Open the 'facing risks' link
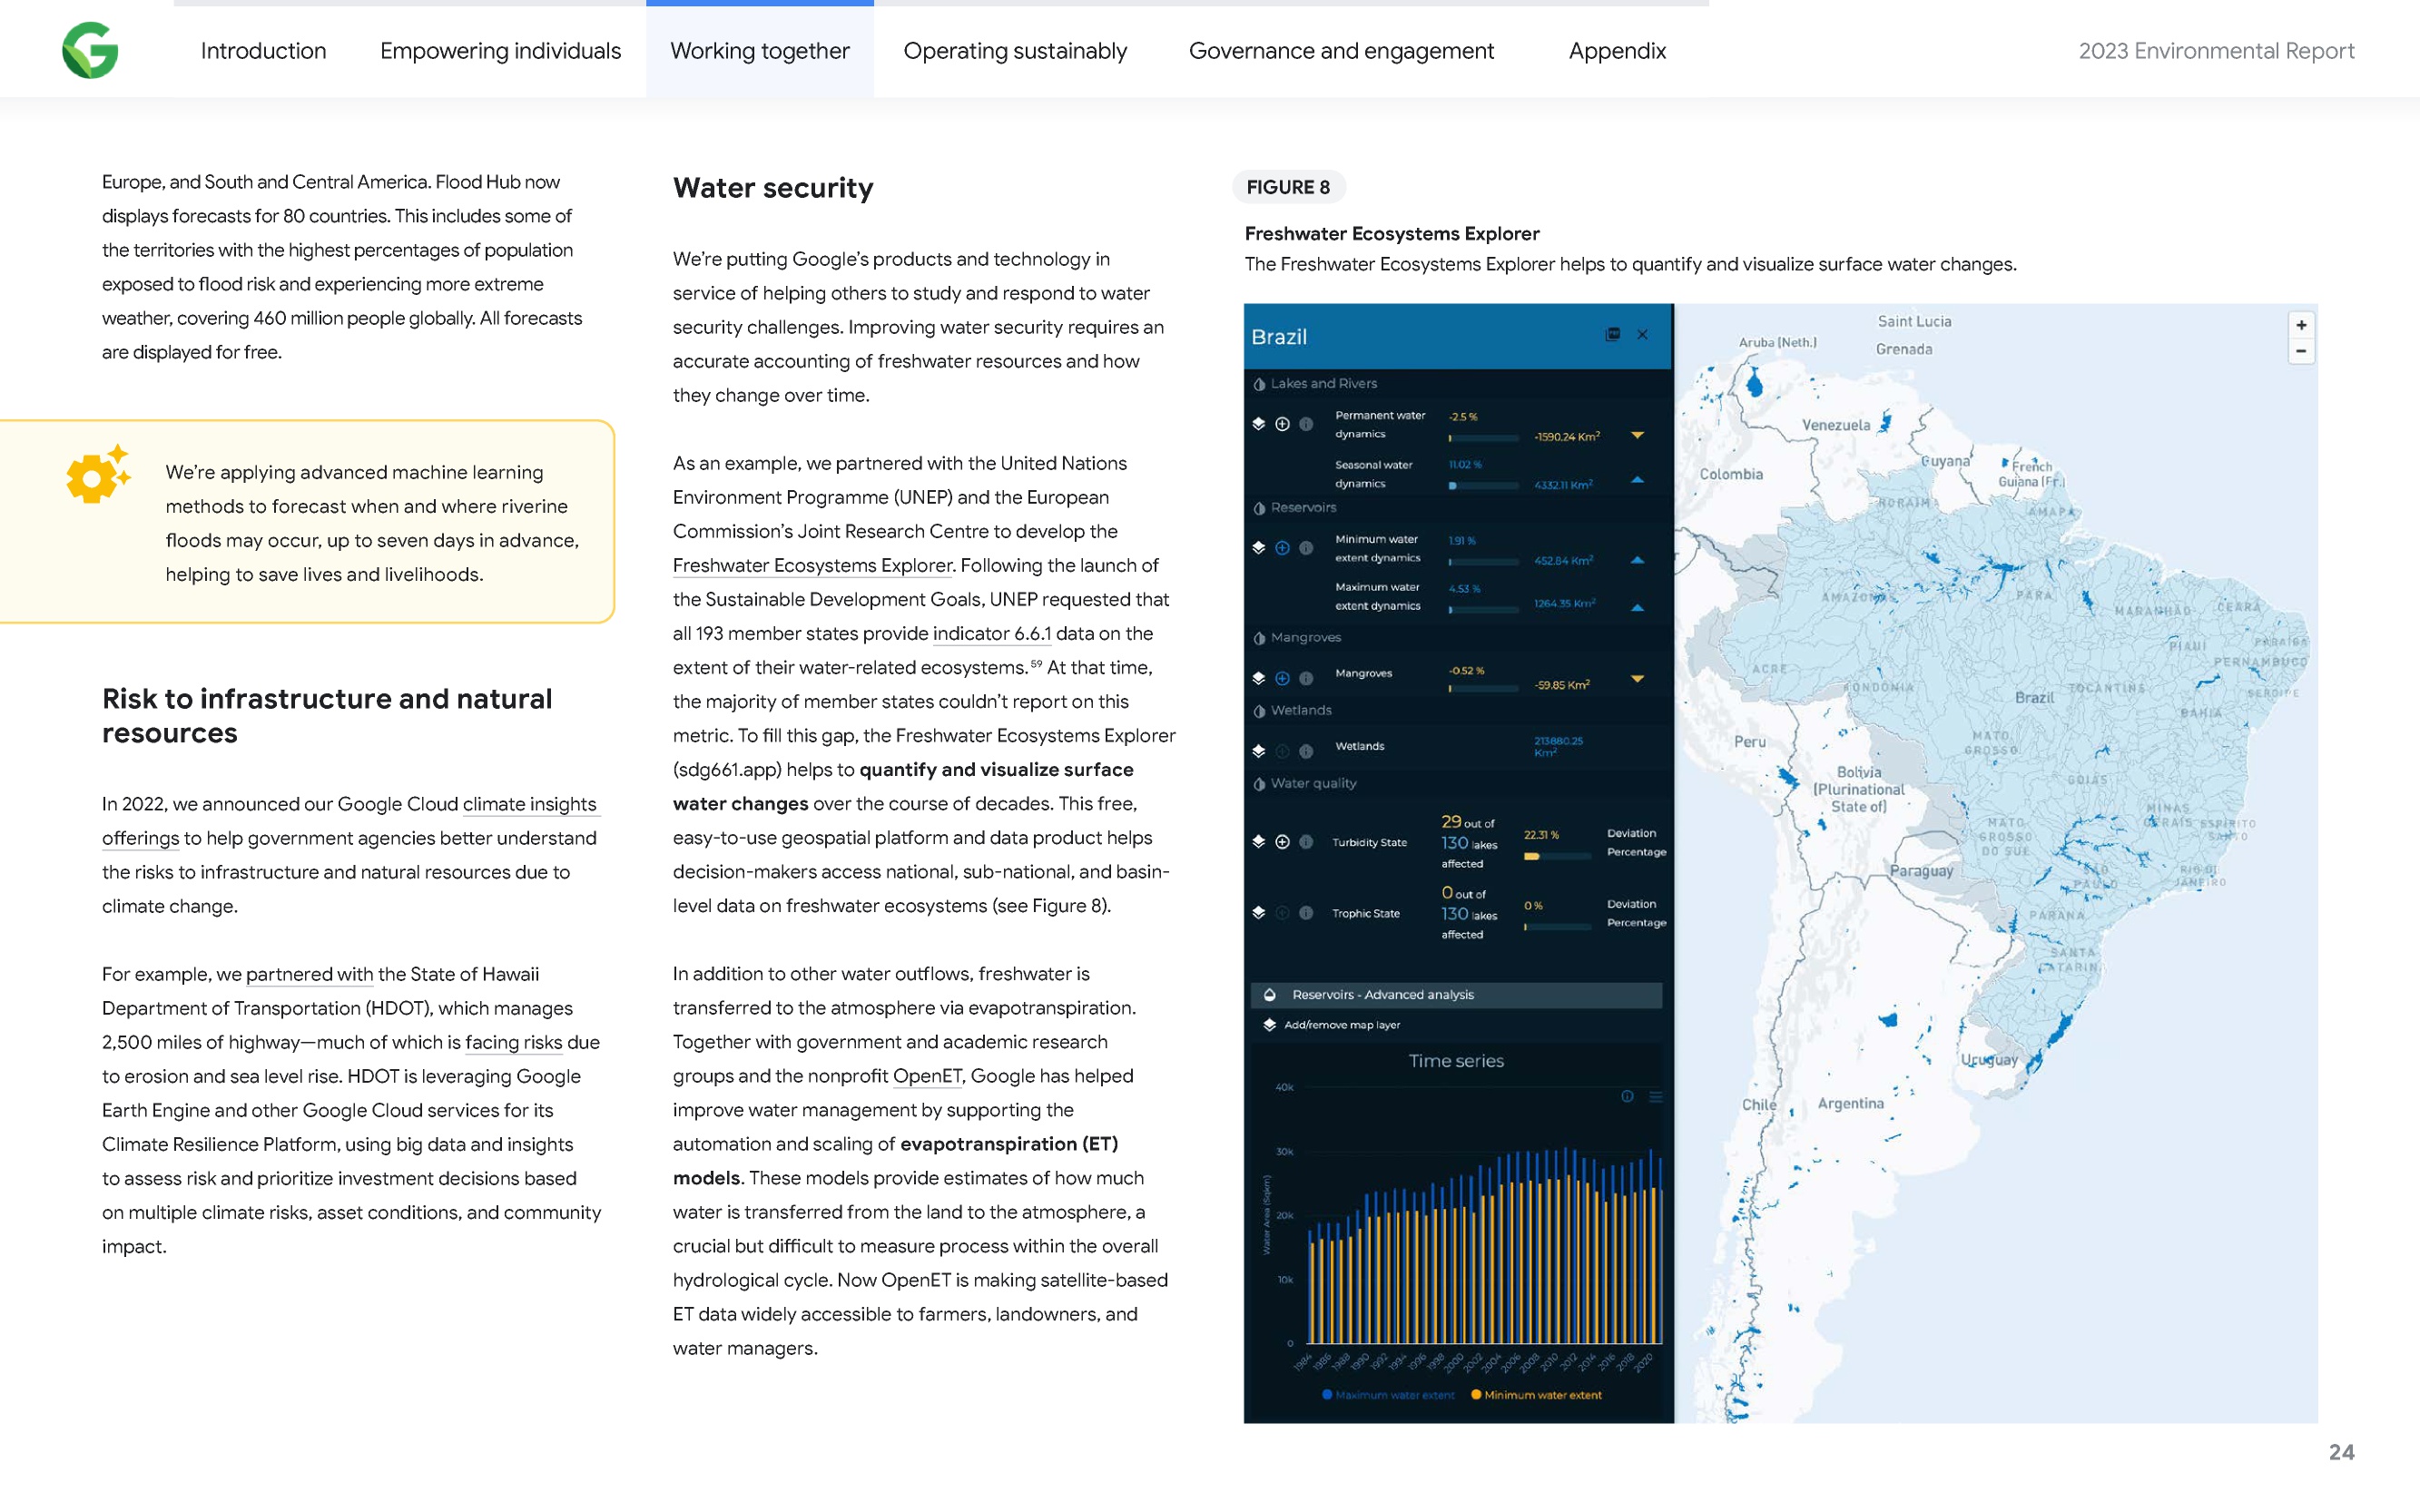The image size is (2420, 1512). pos(513,1042)
